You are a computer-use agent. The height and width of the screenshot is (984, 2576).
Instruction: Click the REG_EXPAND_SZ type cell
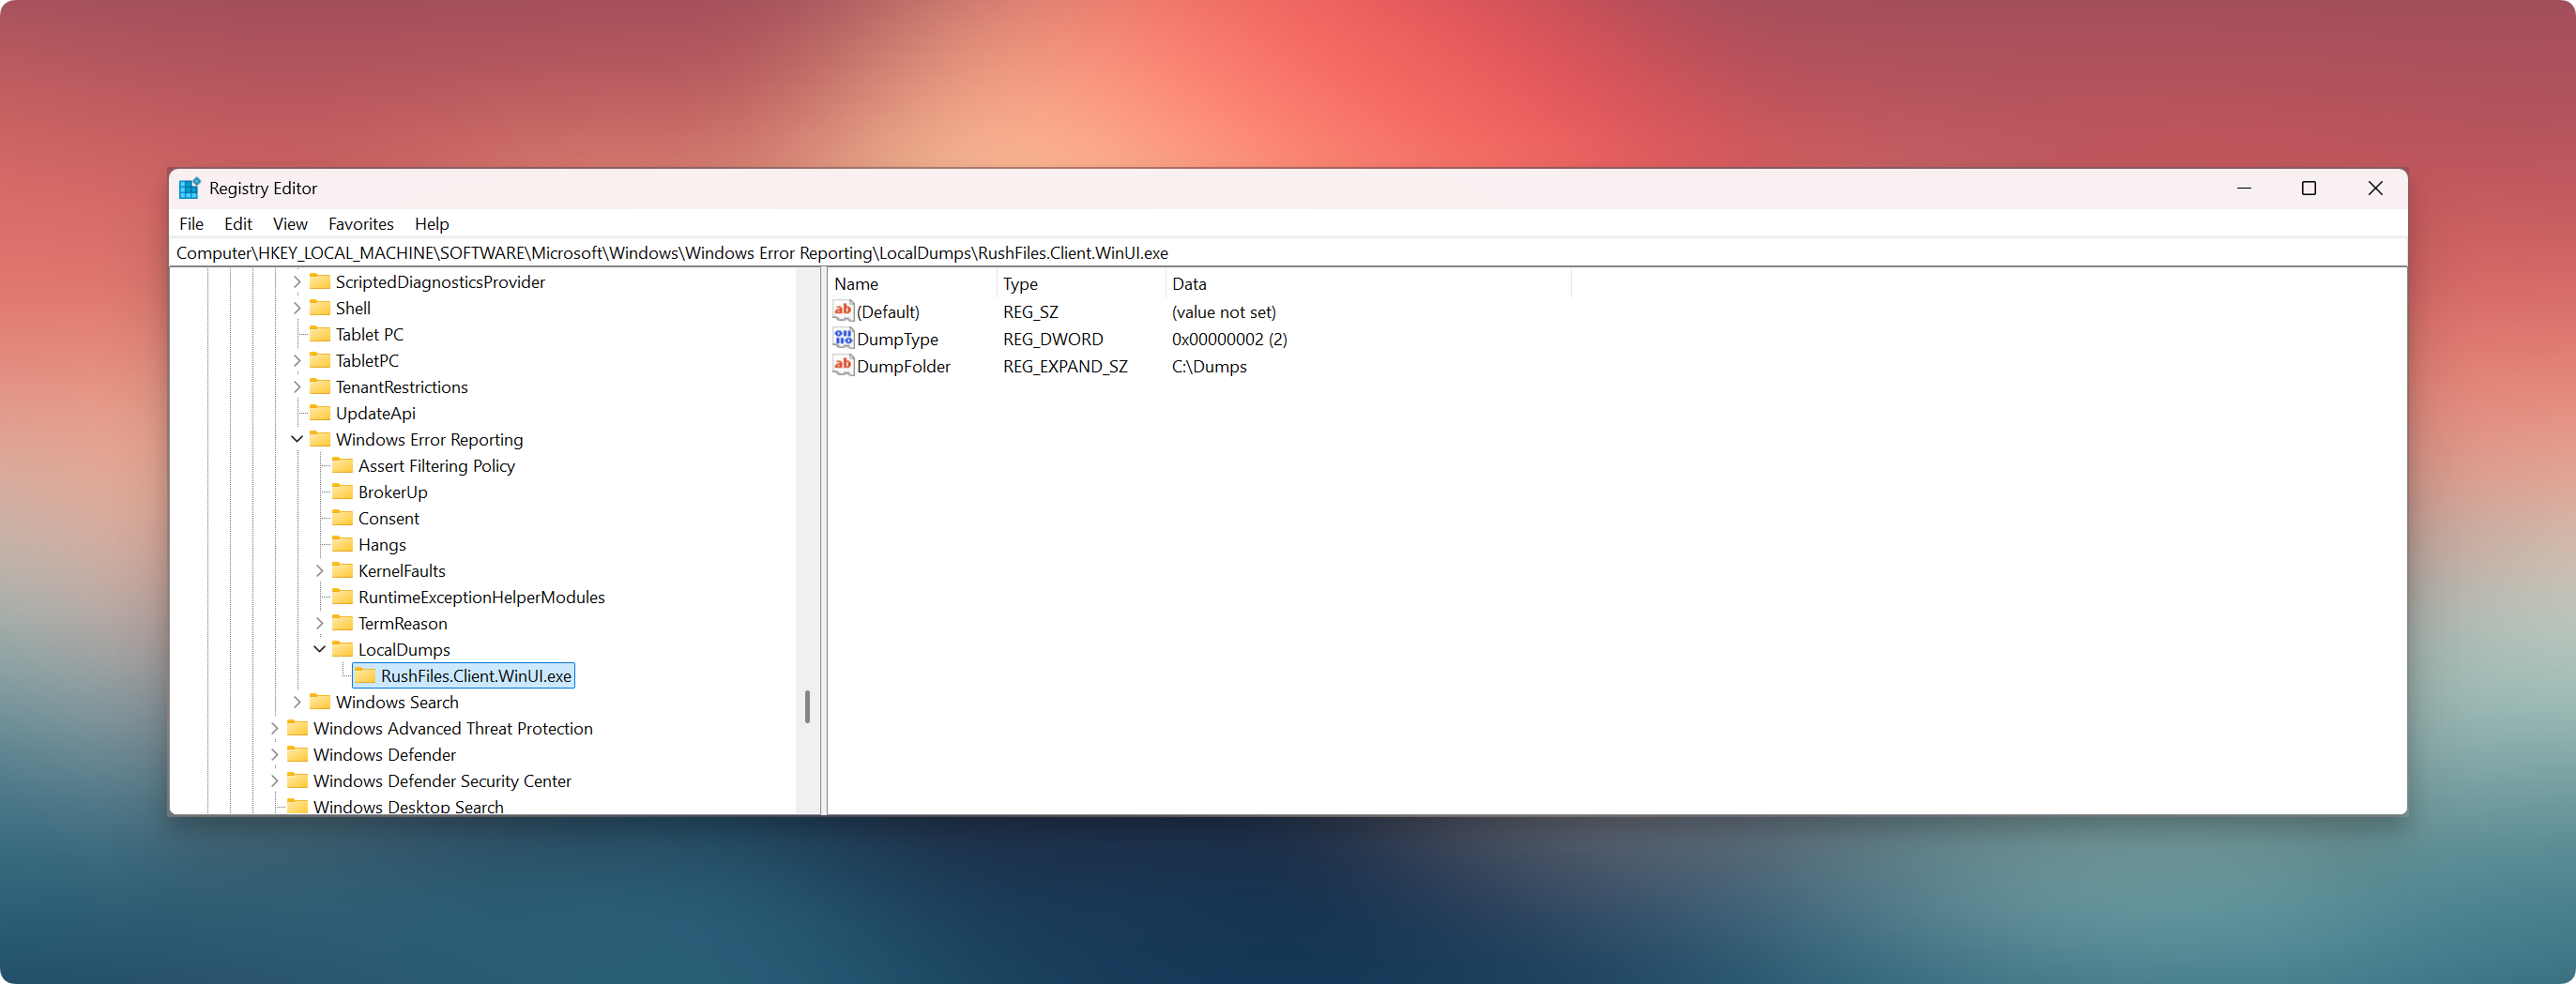[1065, 366]
